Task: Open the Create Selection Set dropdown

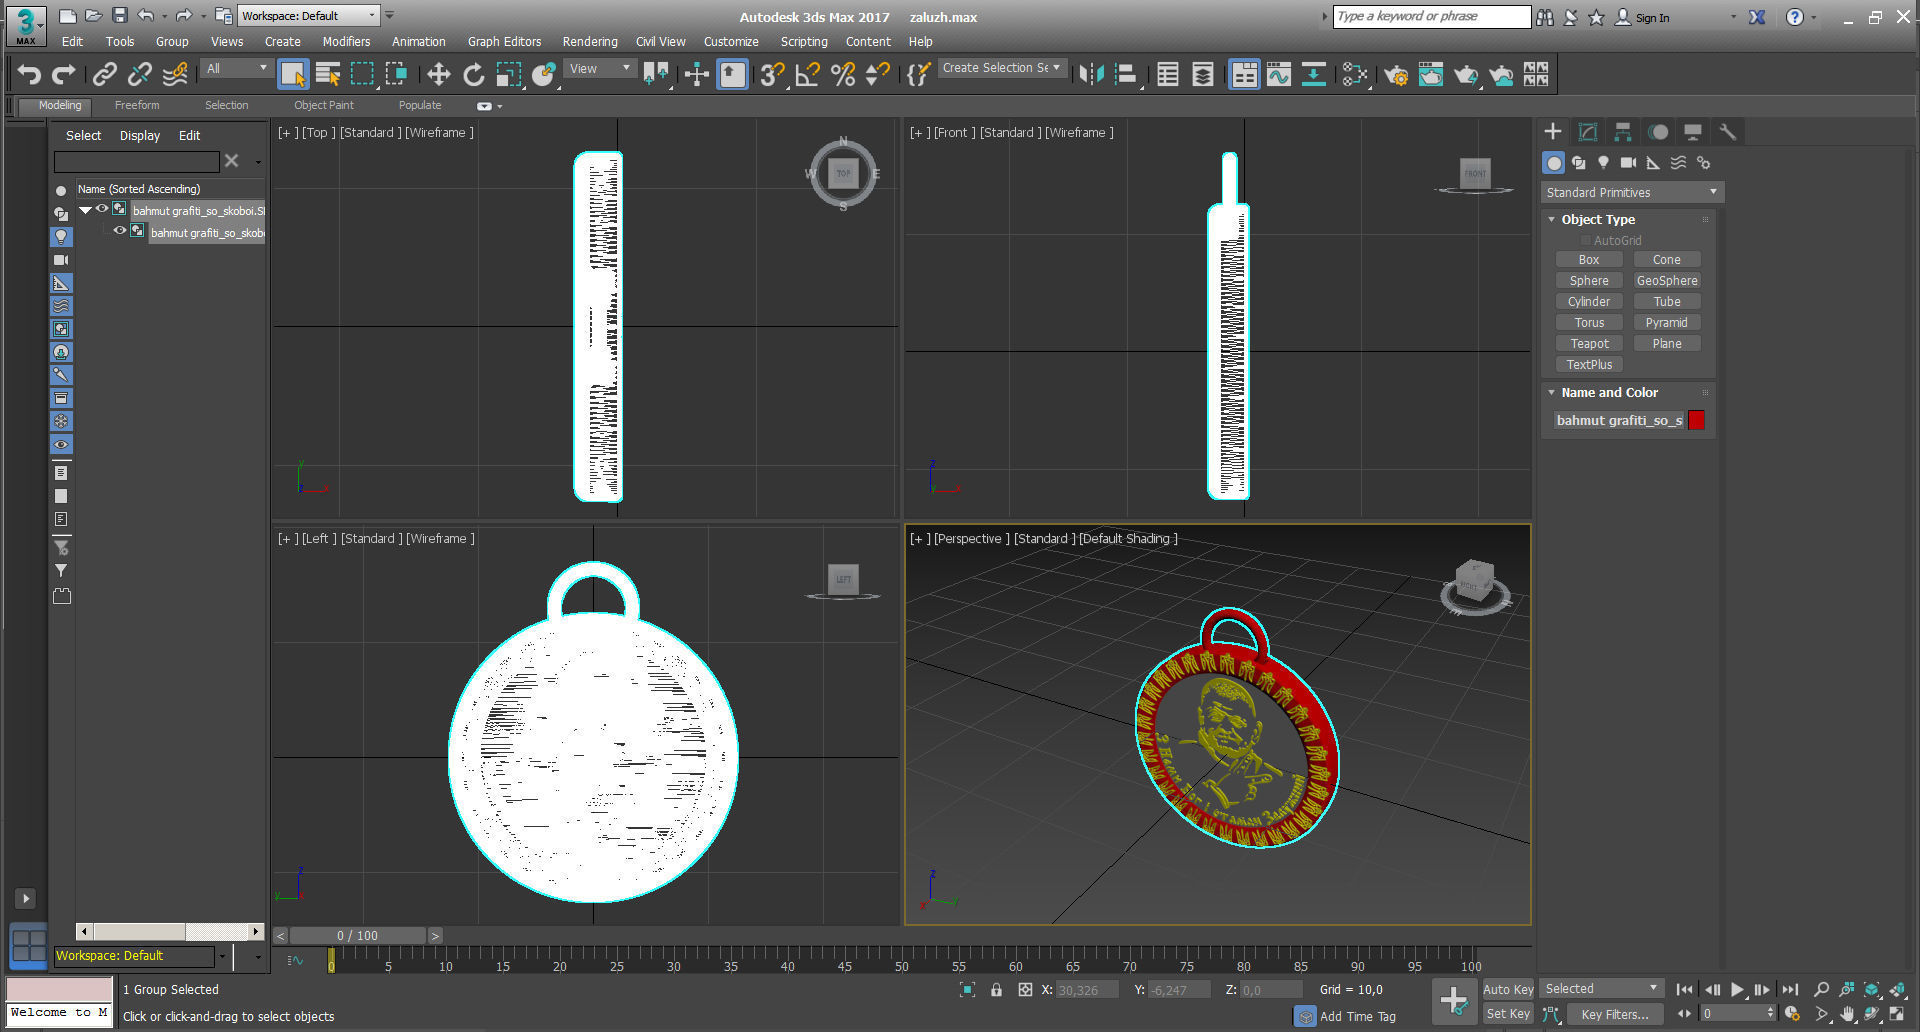Action: pyautogui.click(x=1002, y=68)
